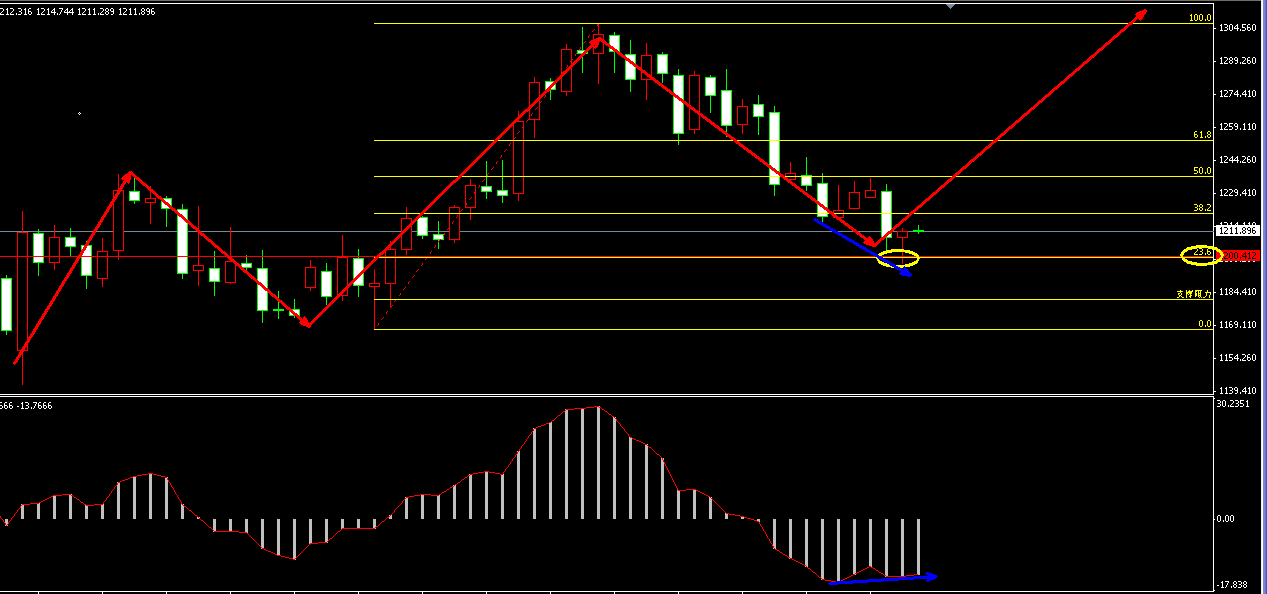Click the Fibonacci 50.0 level label
This screenshot has height=594, width=1267.
(x=1201, y=171)
